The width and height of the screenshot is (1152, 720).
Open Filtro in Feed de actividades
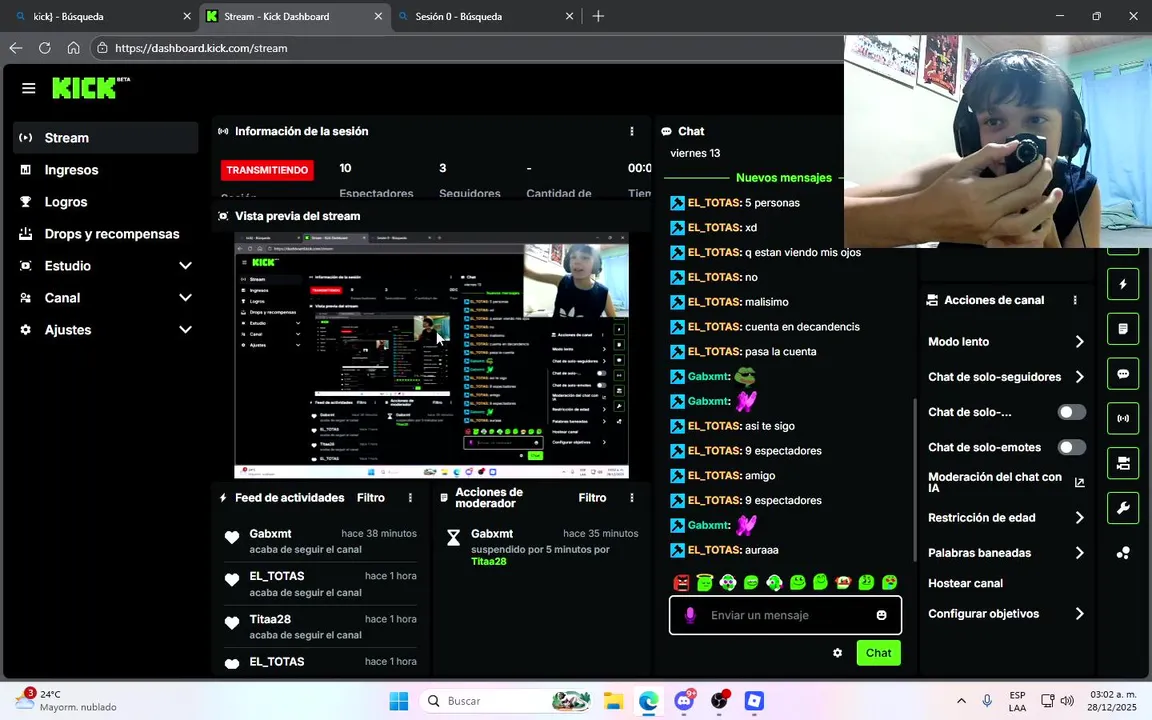[x=371, y=498]
